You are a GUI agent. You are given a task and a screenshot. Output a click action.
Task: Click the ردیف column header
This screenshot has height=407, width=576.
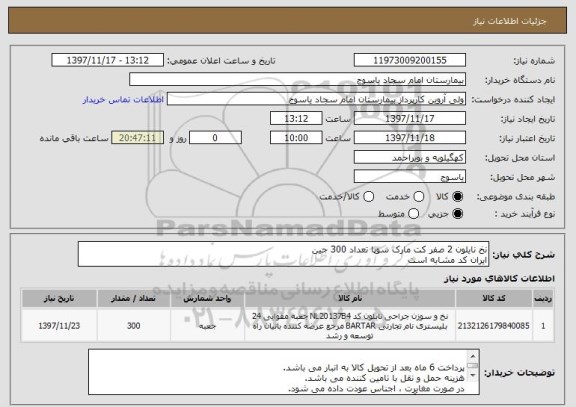[x=543, y=298]
